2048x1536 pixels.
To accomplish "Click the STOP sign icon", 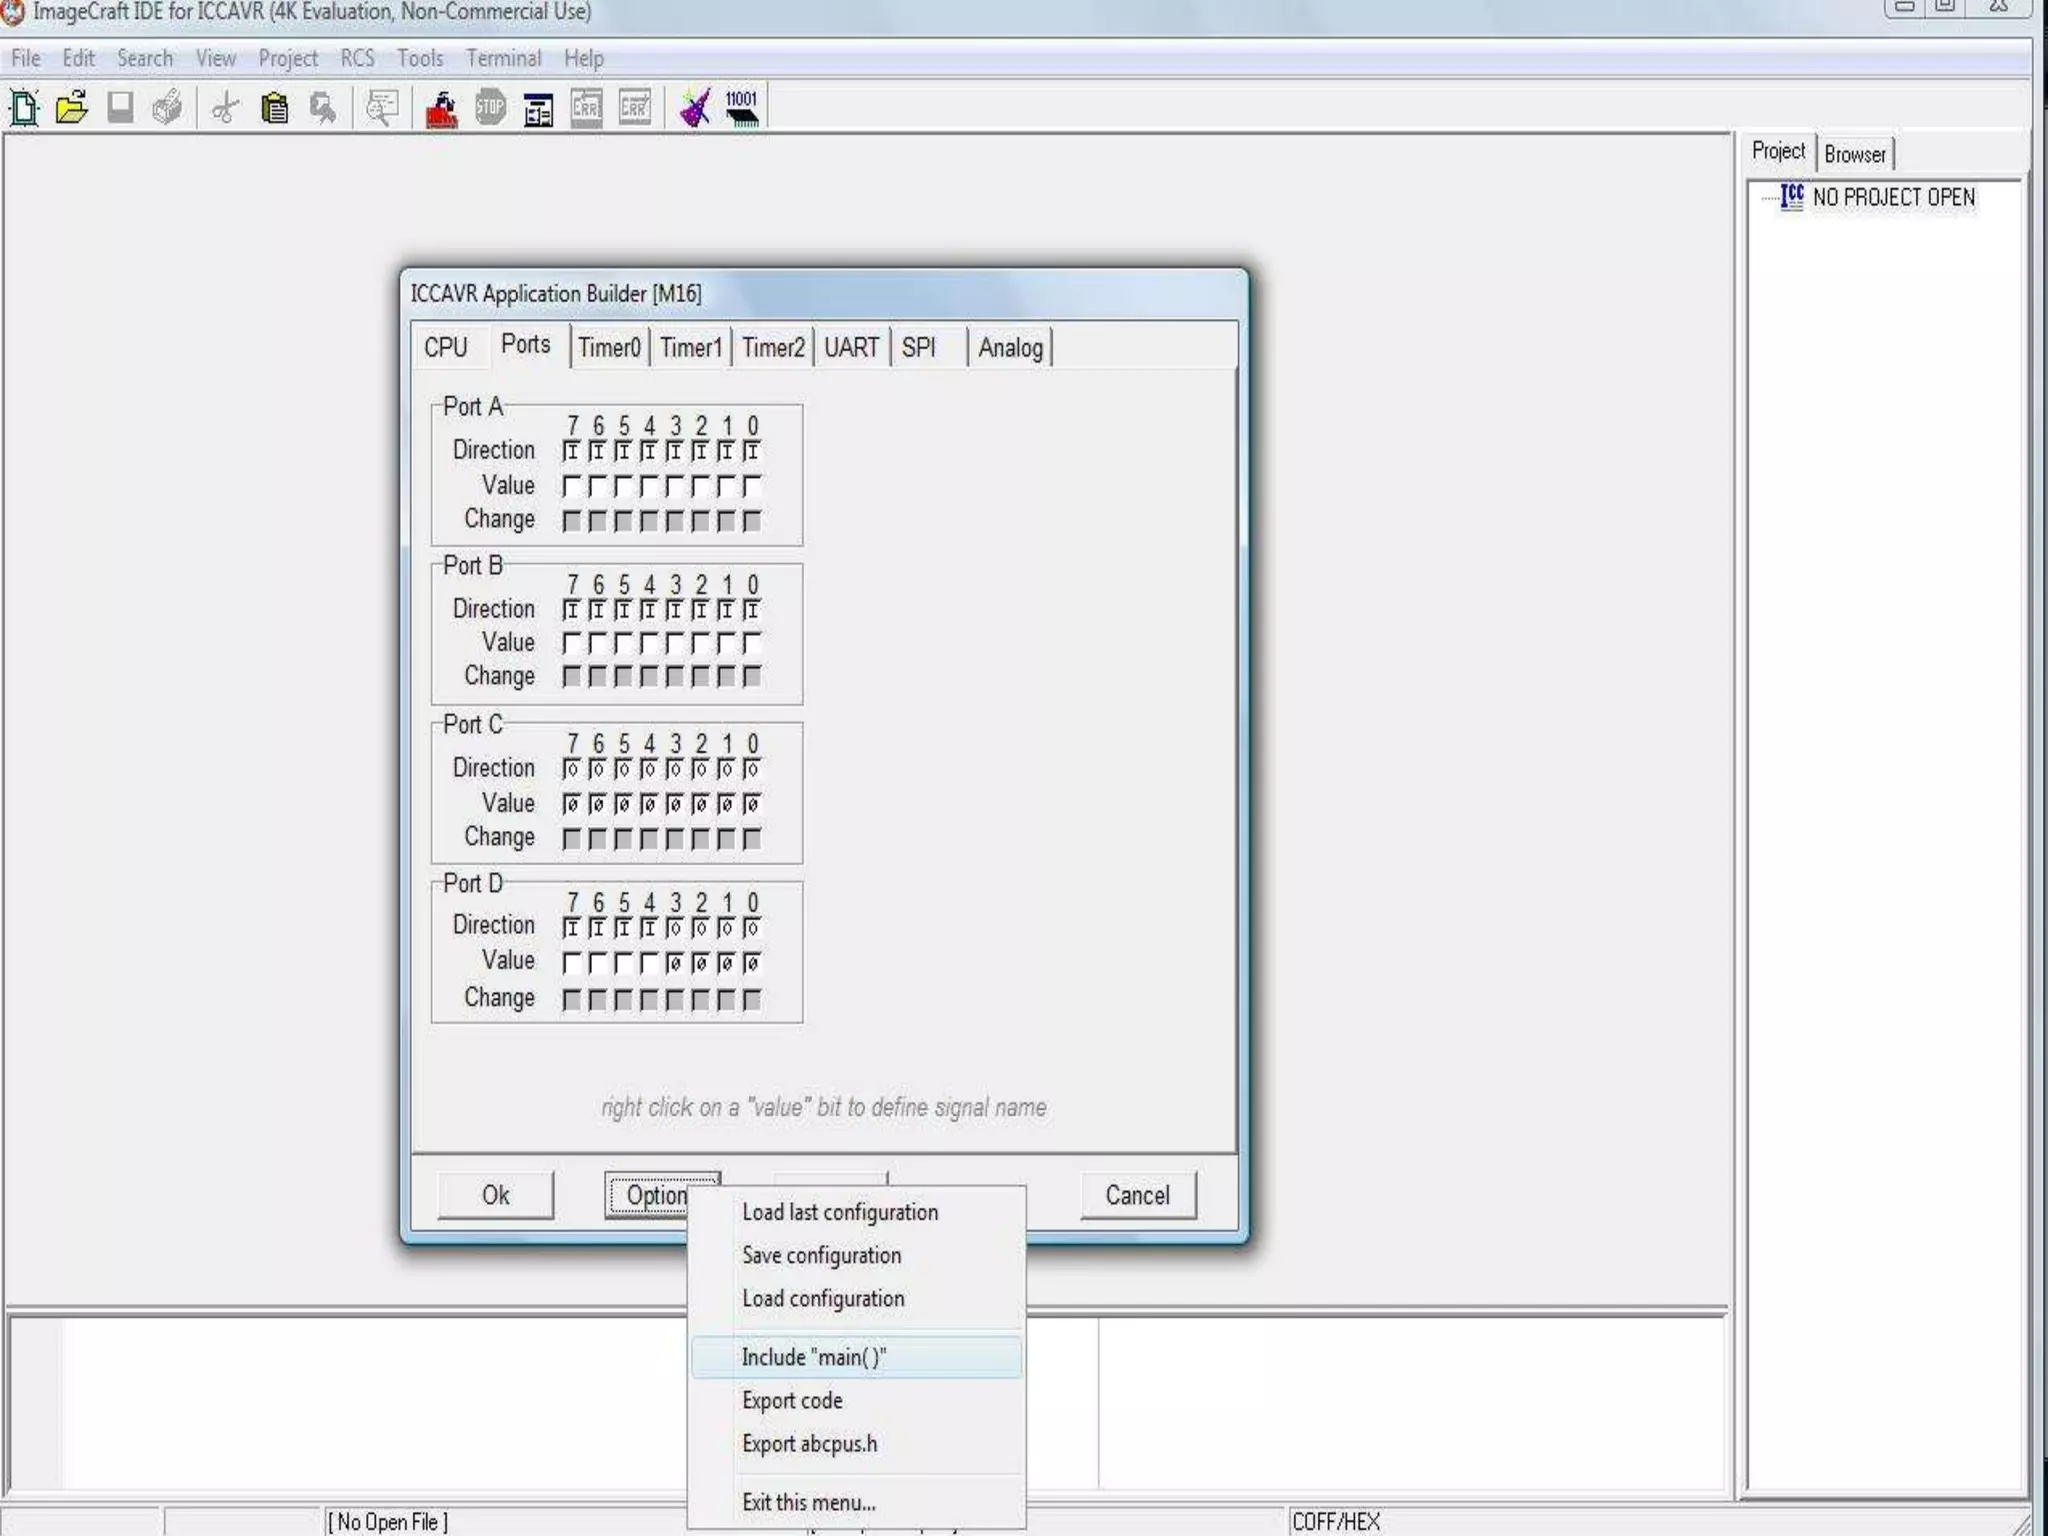I will tap(490, 107).
